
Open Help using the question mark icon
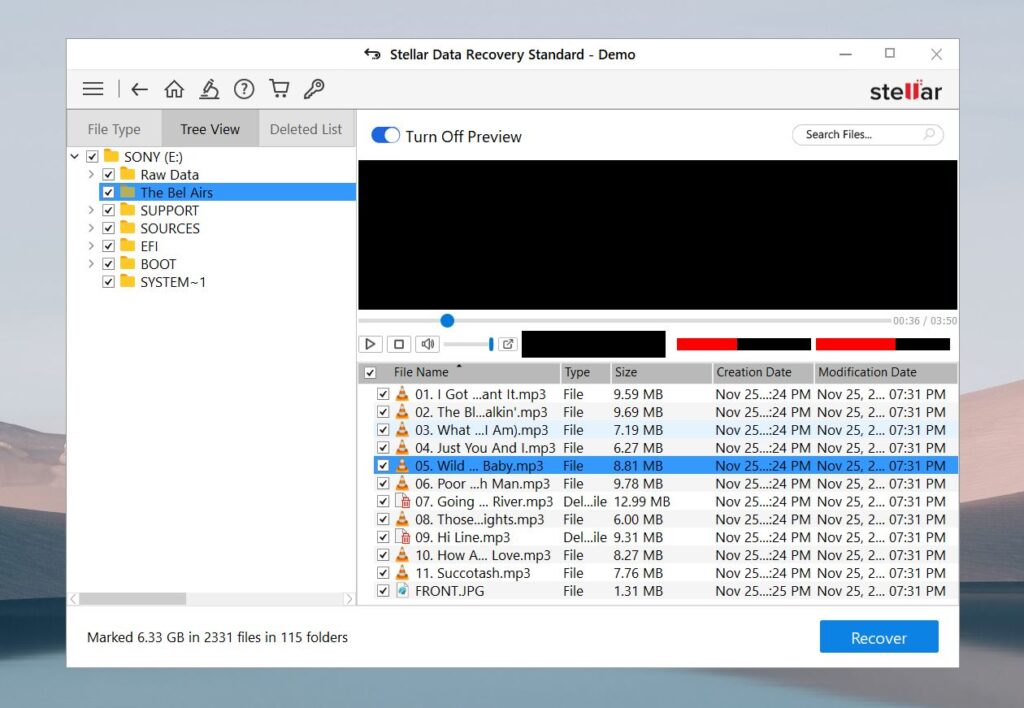point(244,88)
